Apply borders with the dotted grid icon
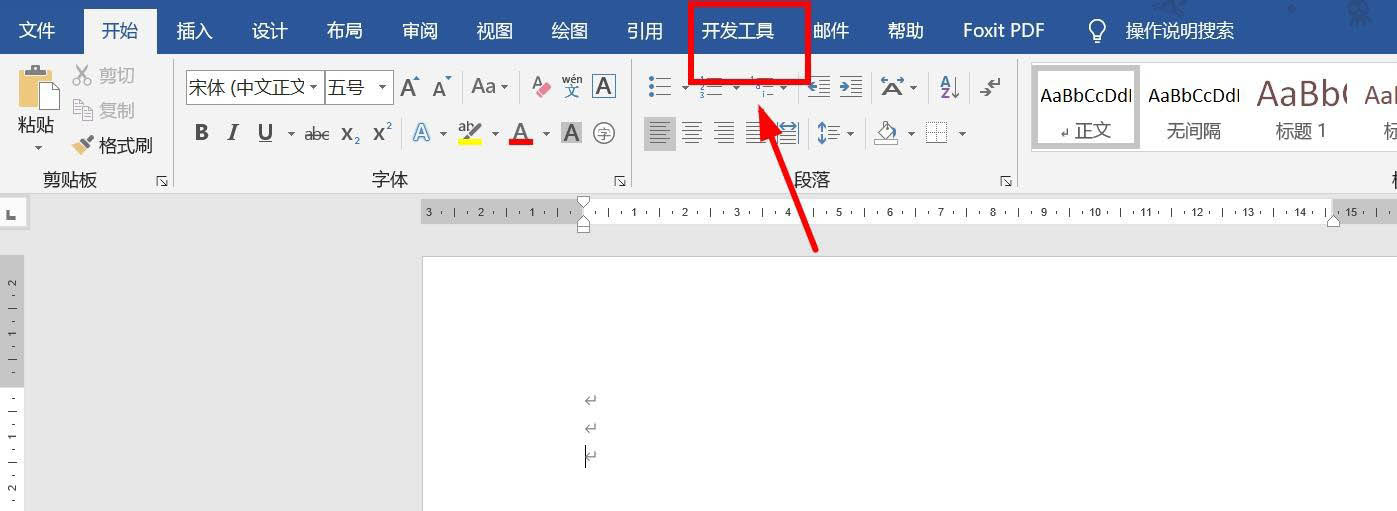 pos(937,133)
